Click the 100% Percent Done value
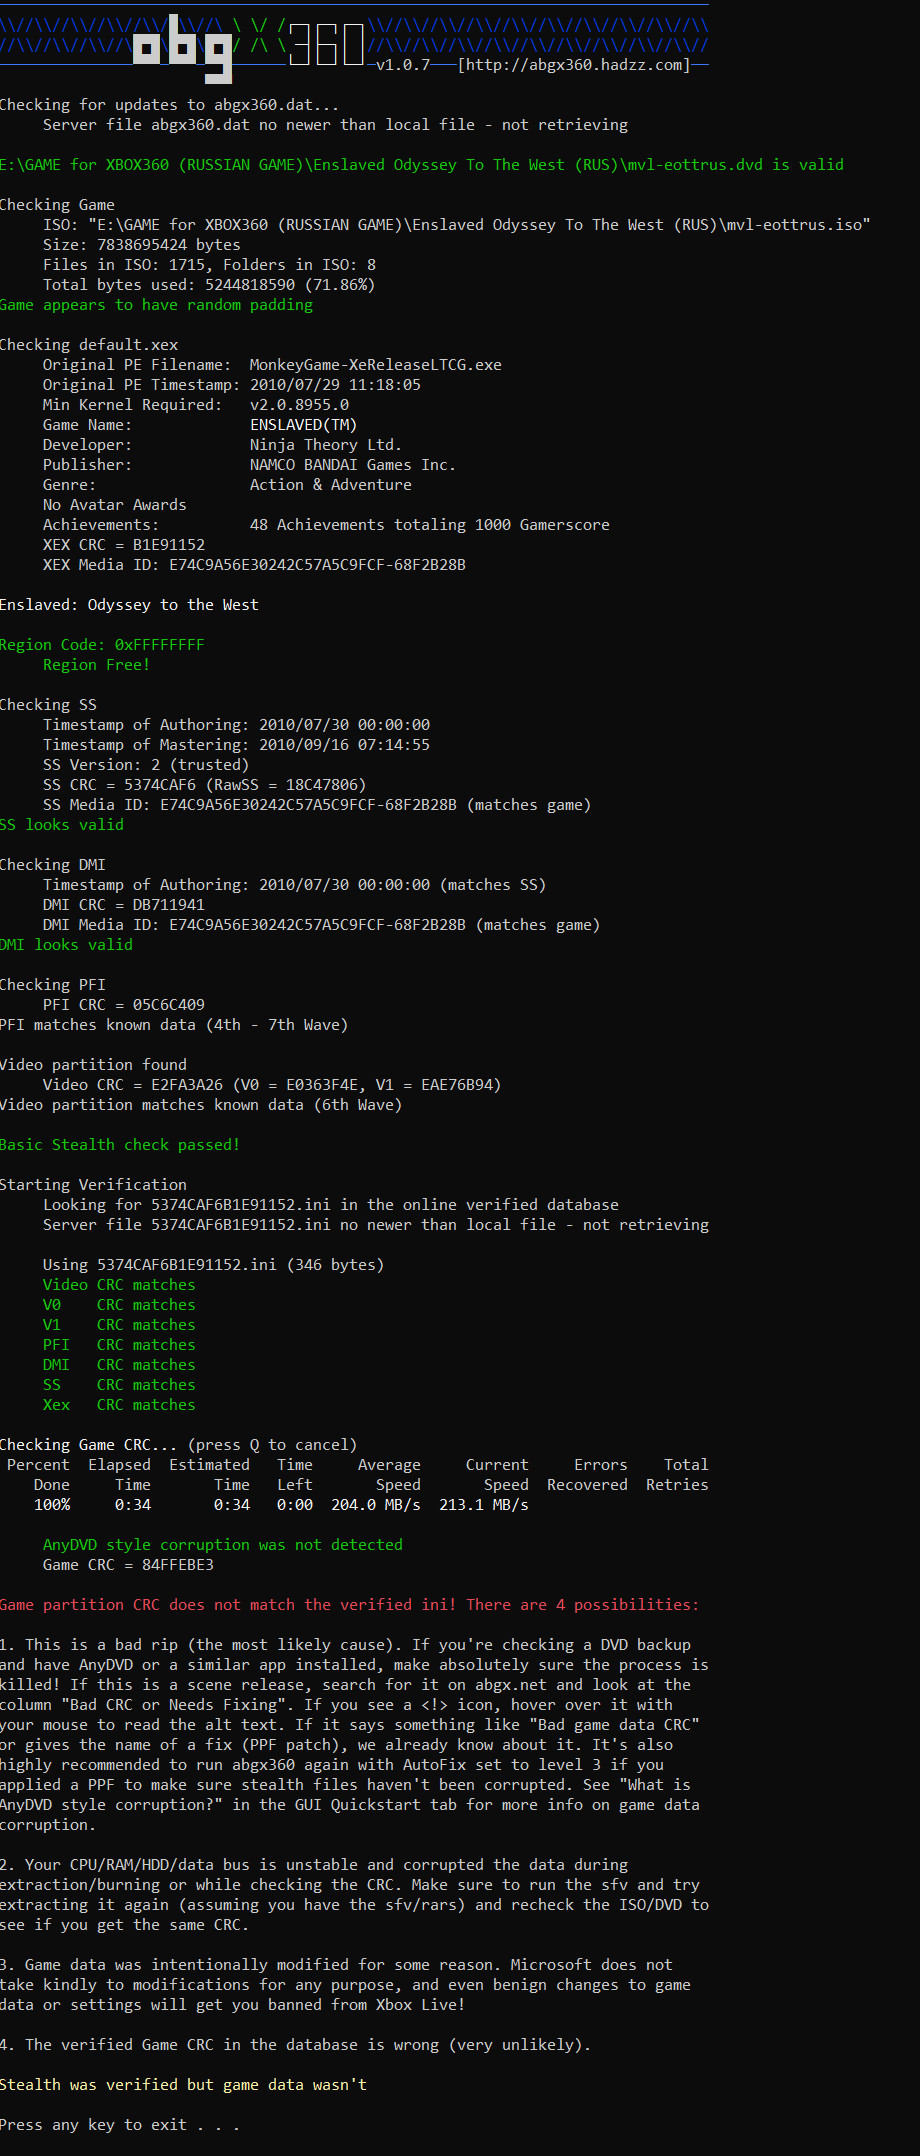The image size is (920, 2156). coord(52,1505)
